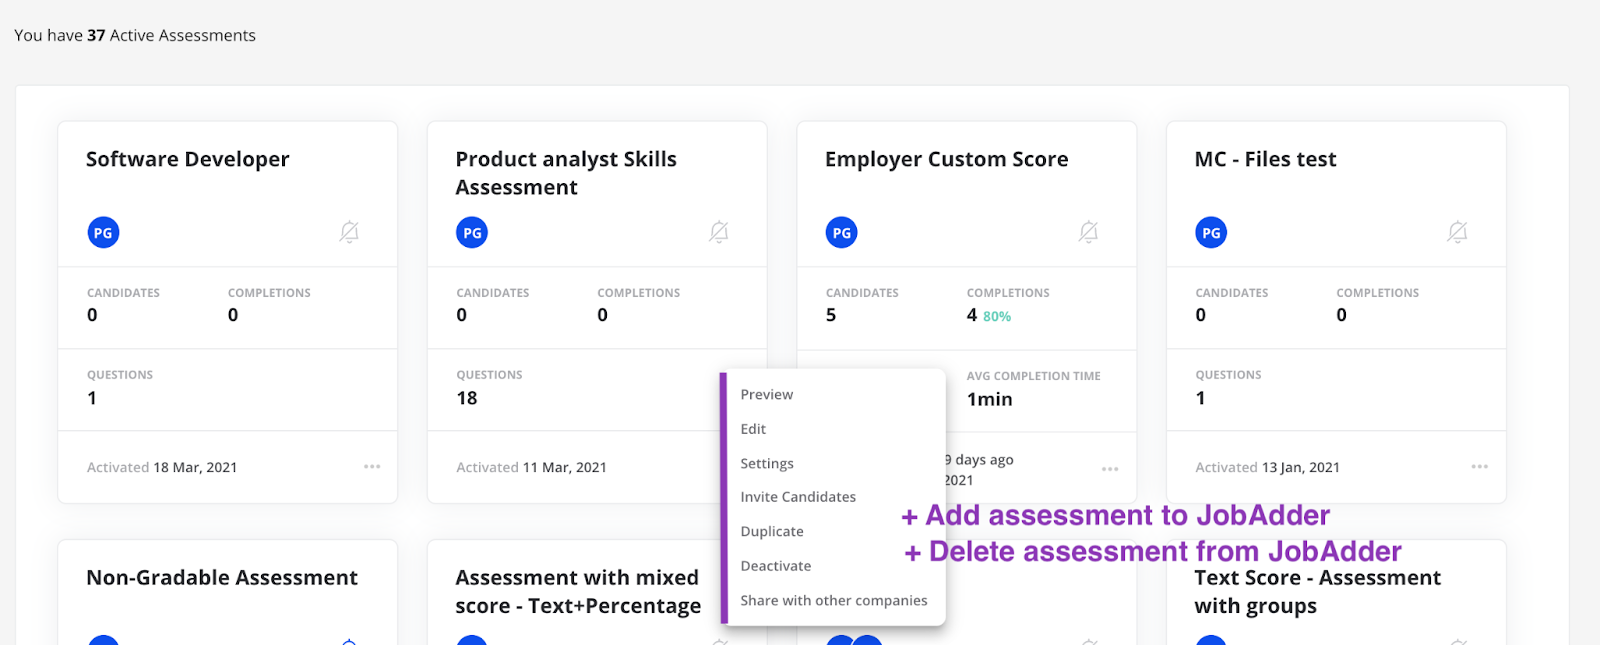Click PG avatar on MC - Files test card
1600x645 pixels.
[1211, 233]
